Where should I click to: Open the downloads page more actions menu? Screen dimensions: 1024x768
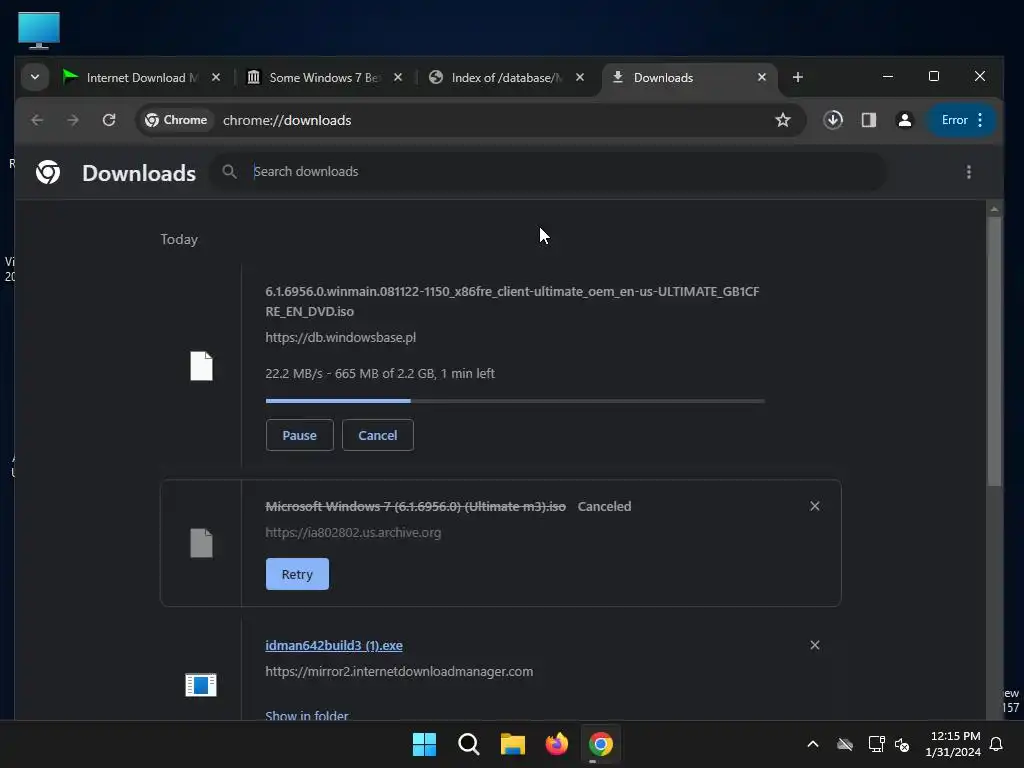(x=968, y=172)
